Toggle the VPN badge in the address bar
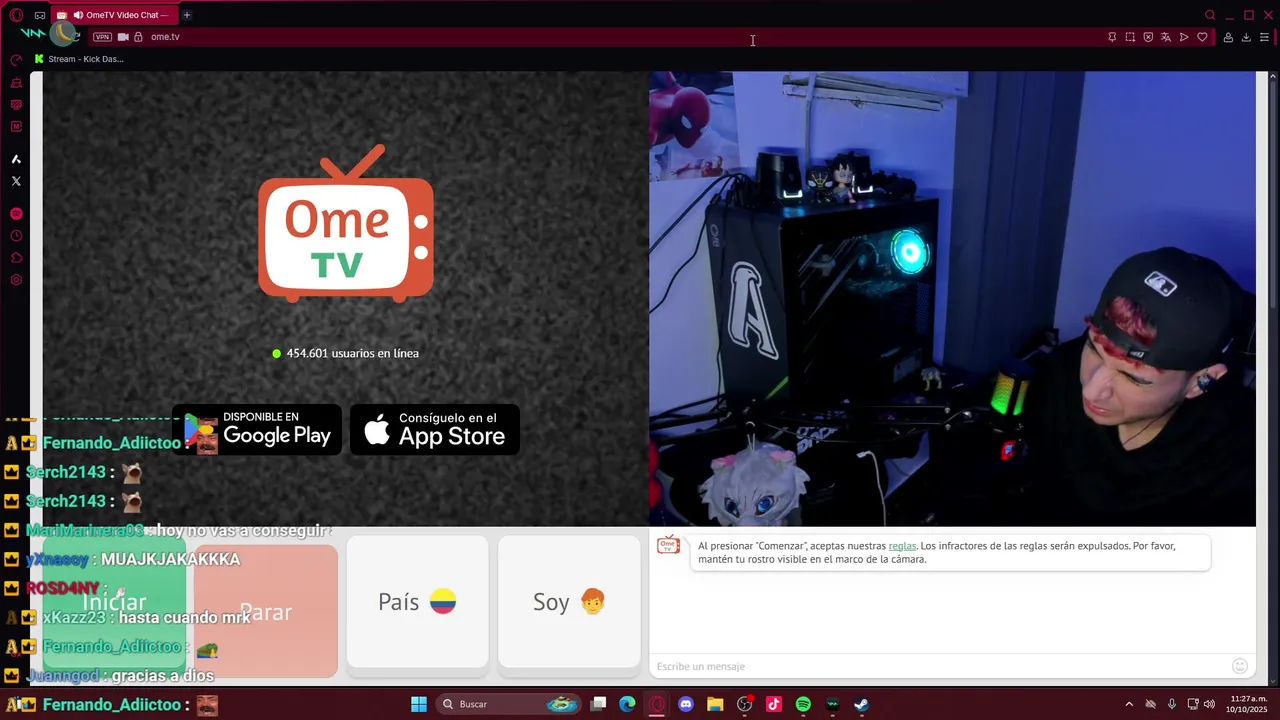 click(x=102, y=37)
